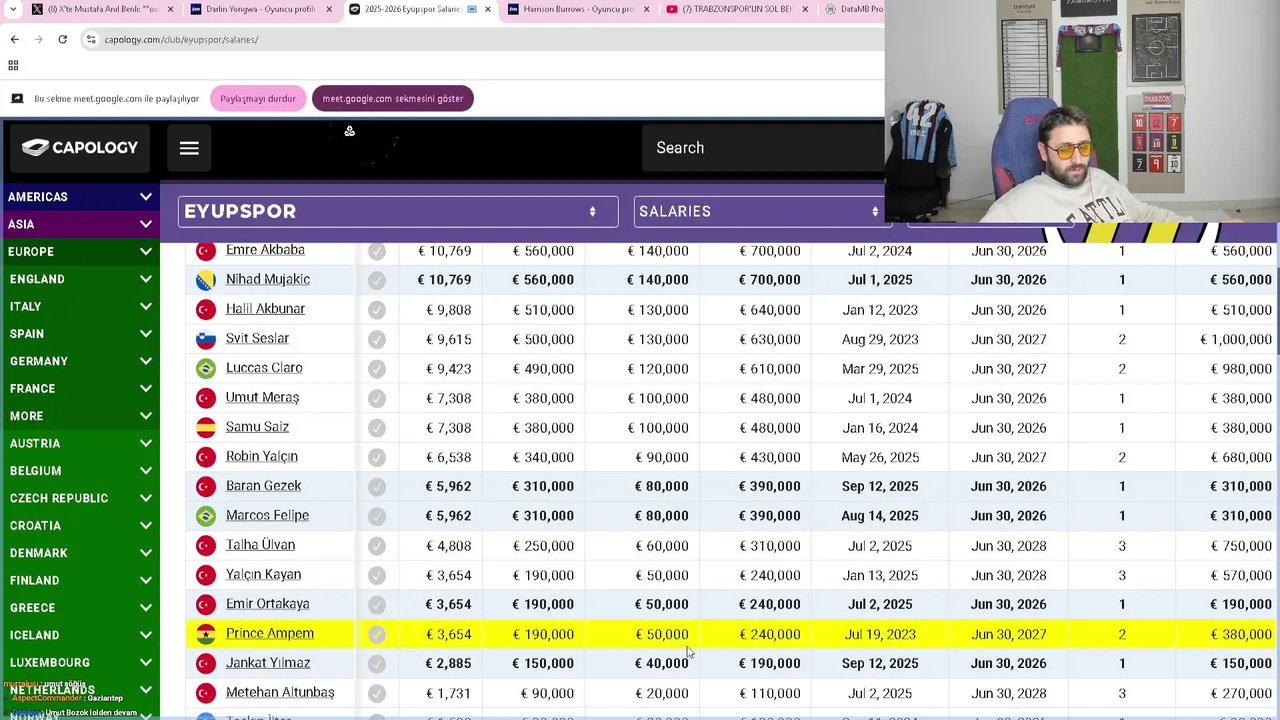The image size is (1280, 720).
Task: Click the Brazil flag beside Luccas Claro
Action: [206, 369]
